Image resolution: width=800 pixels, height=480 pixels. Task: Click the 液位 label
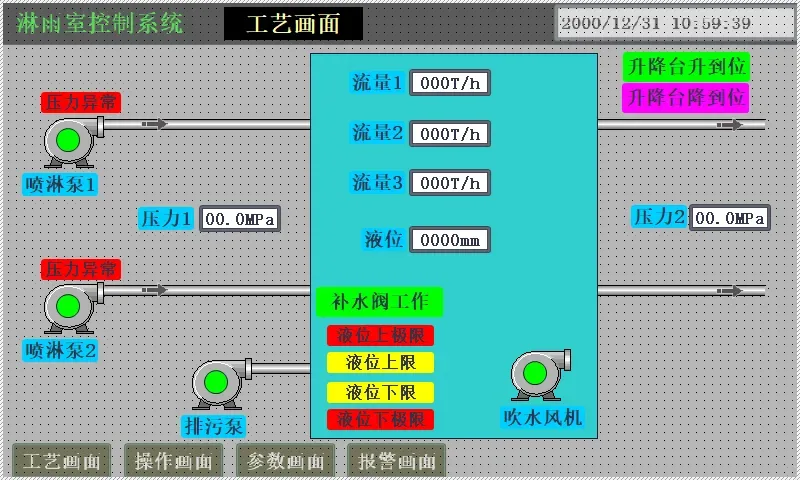click(x=384, y=239)
